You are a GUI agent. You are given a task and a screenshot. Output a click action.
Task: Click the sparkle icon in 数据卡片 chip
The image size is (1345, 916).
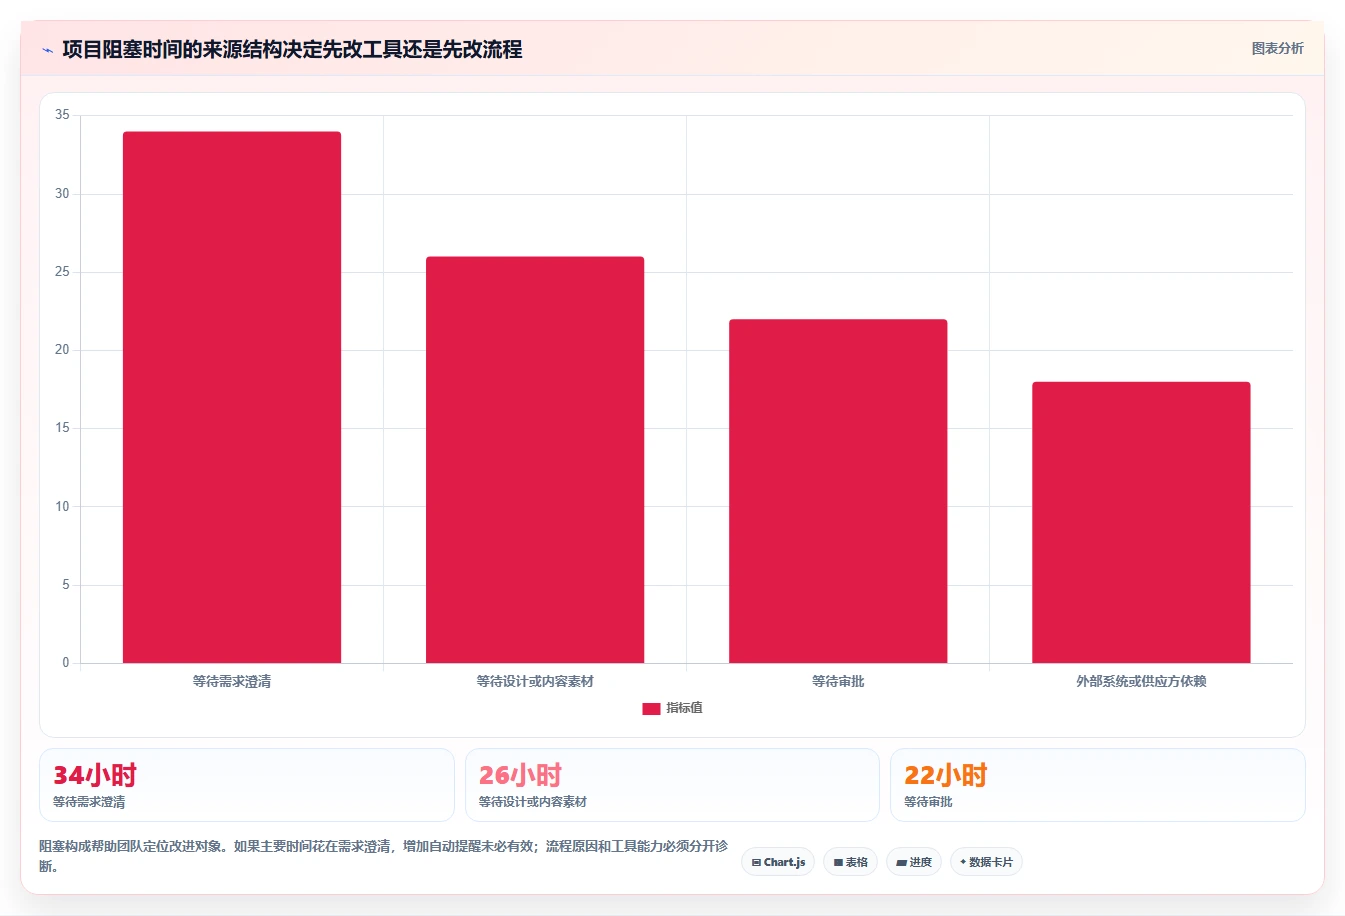click(963, 862)
